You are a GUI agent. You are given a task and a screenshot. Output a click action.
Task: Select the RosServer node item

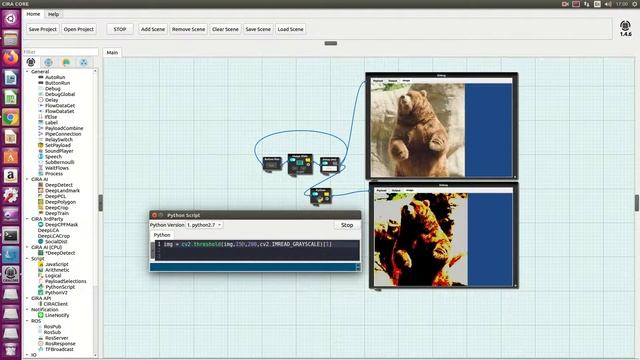click(53, 338)
